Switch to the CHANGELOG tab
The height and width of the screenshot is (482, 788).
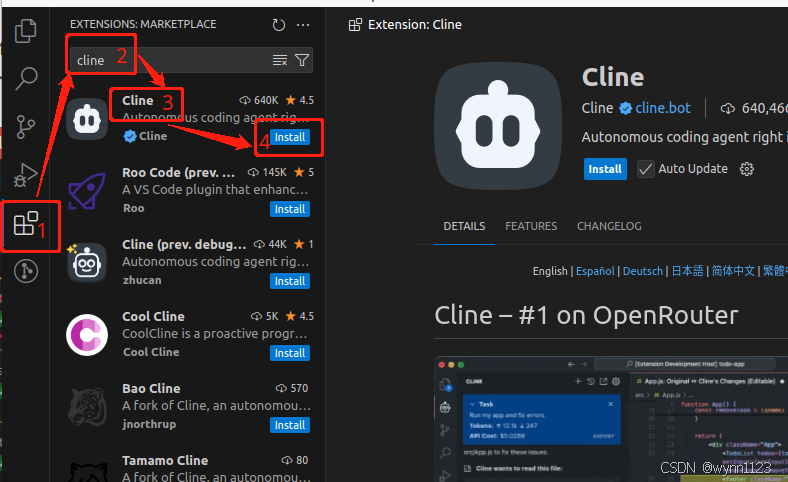tap(609, 226)
